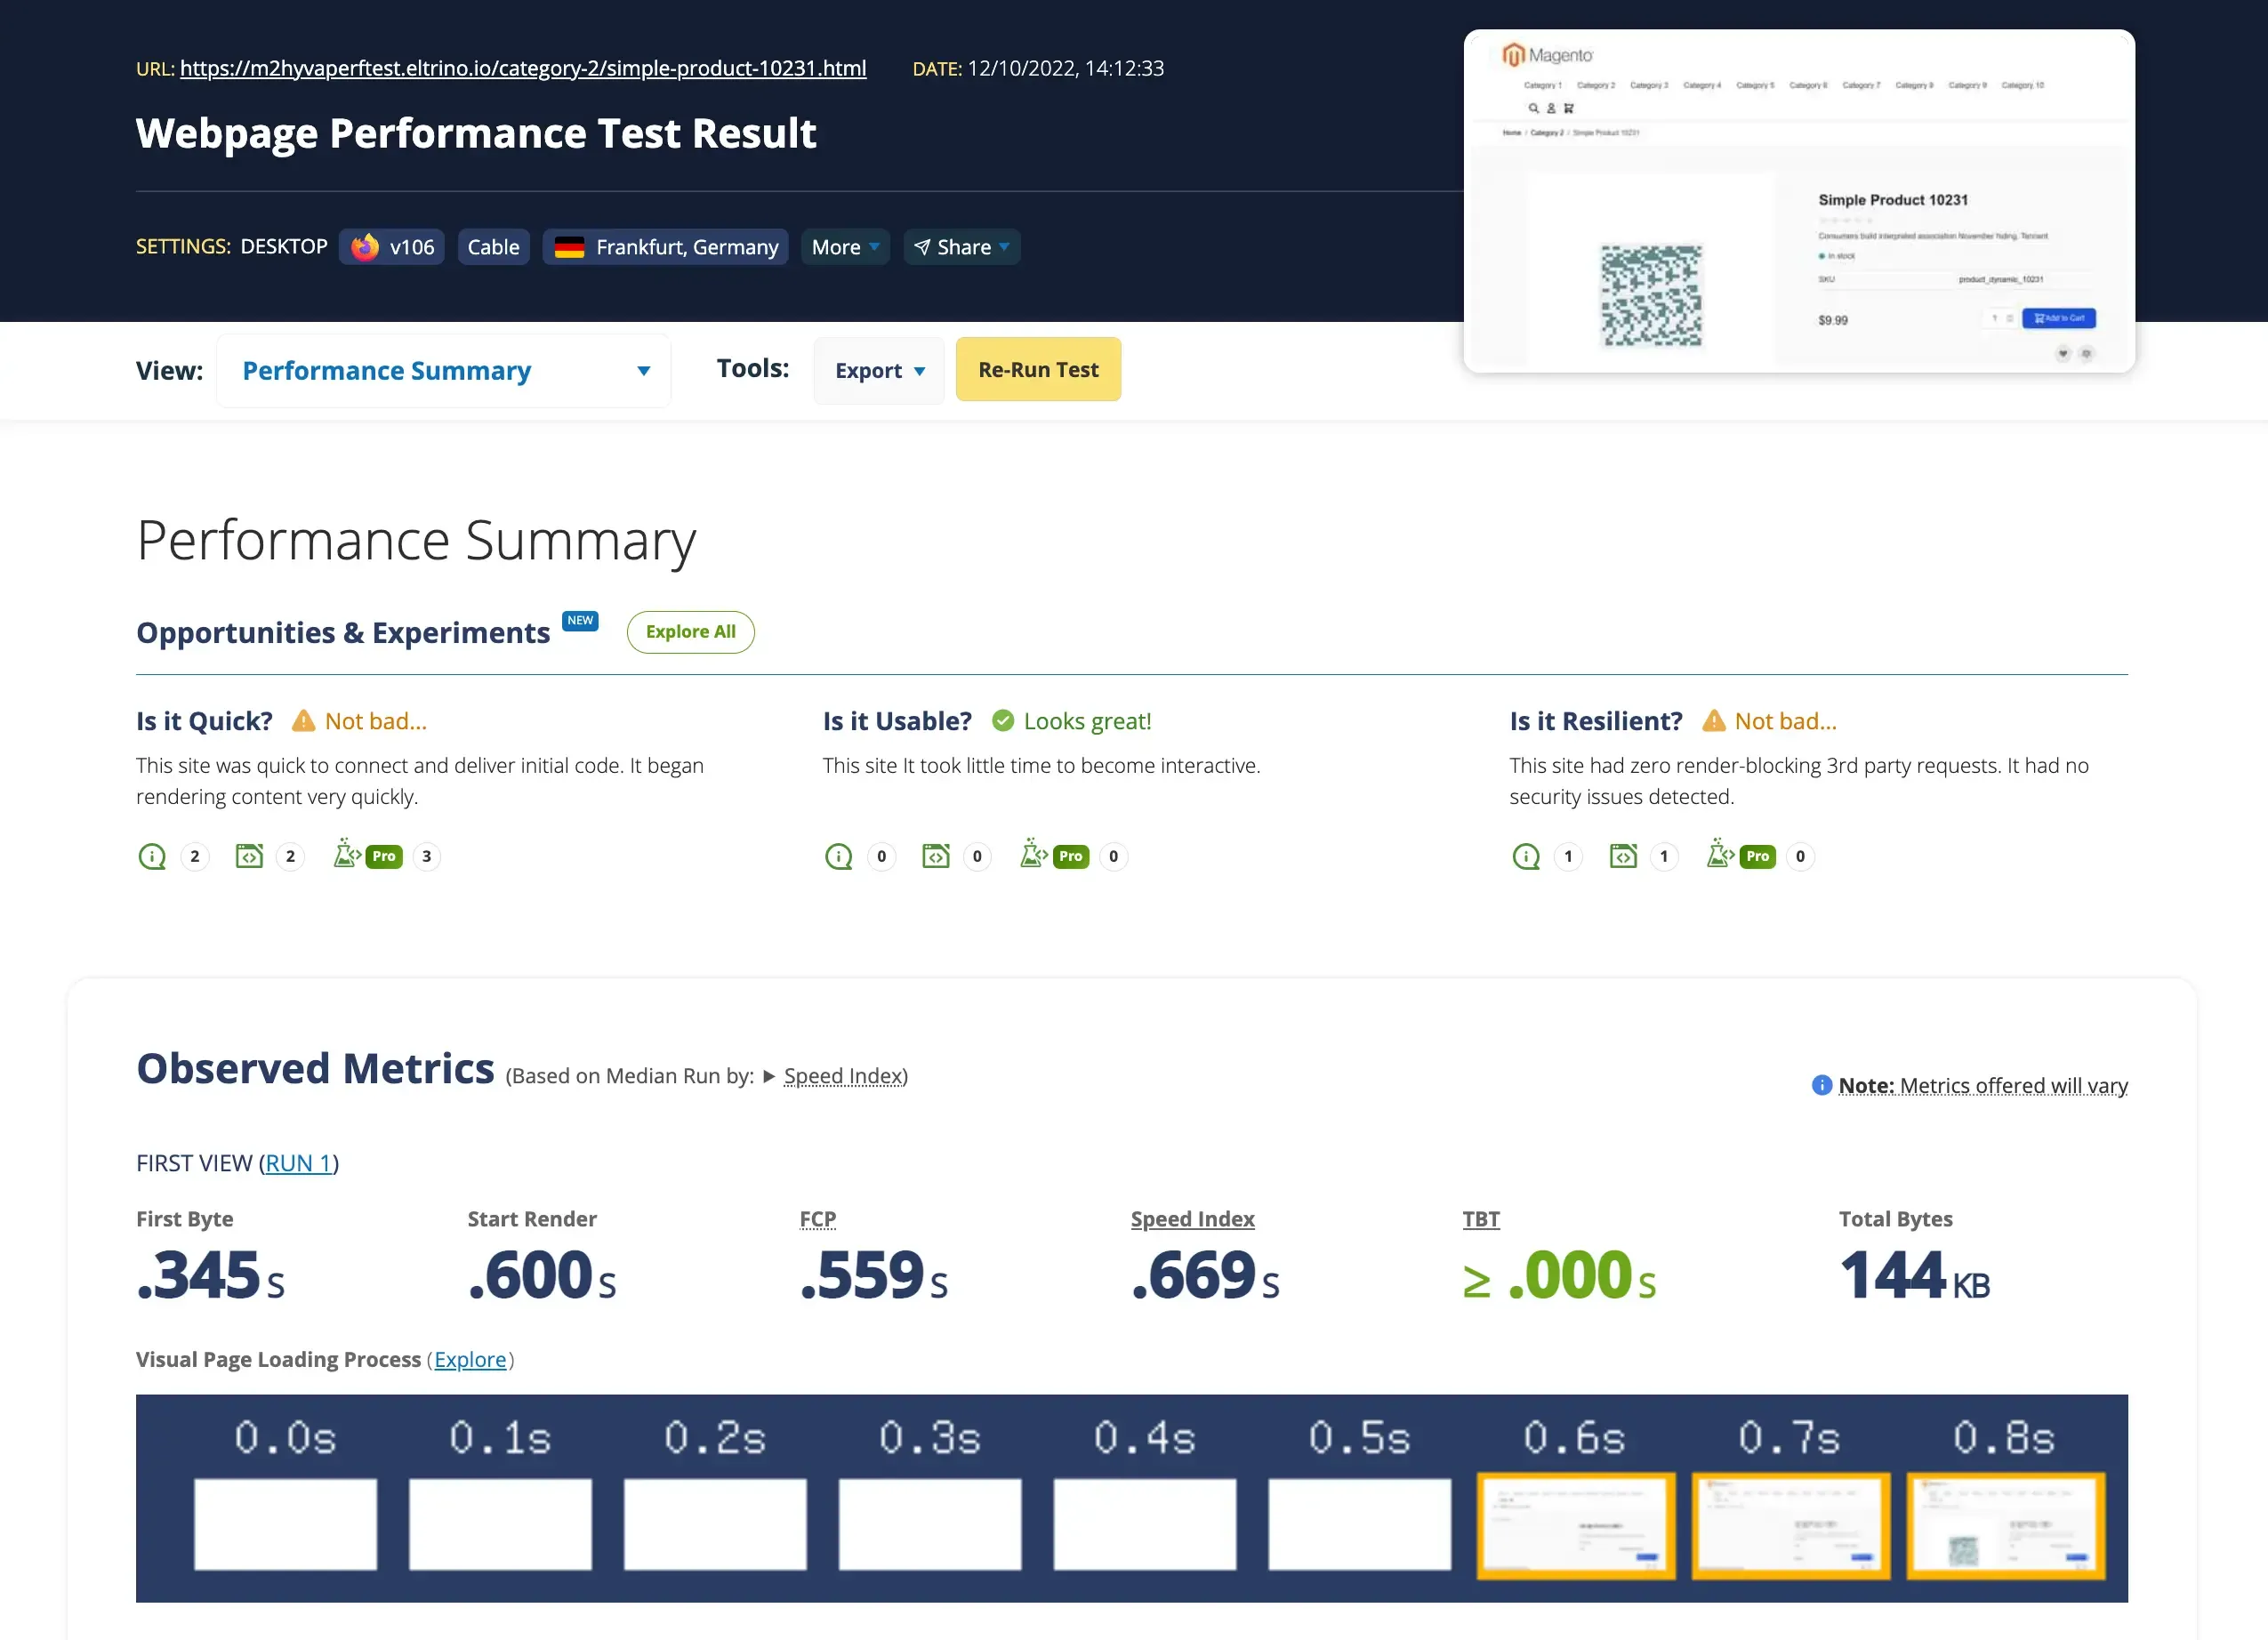
Task: Open the tested product page URL link
Action: (523, 68)
